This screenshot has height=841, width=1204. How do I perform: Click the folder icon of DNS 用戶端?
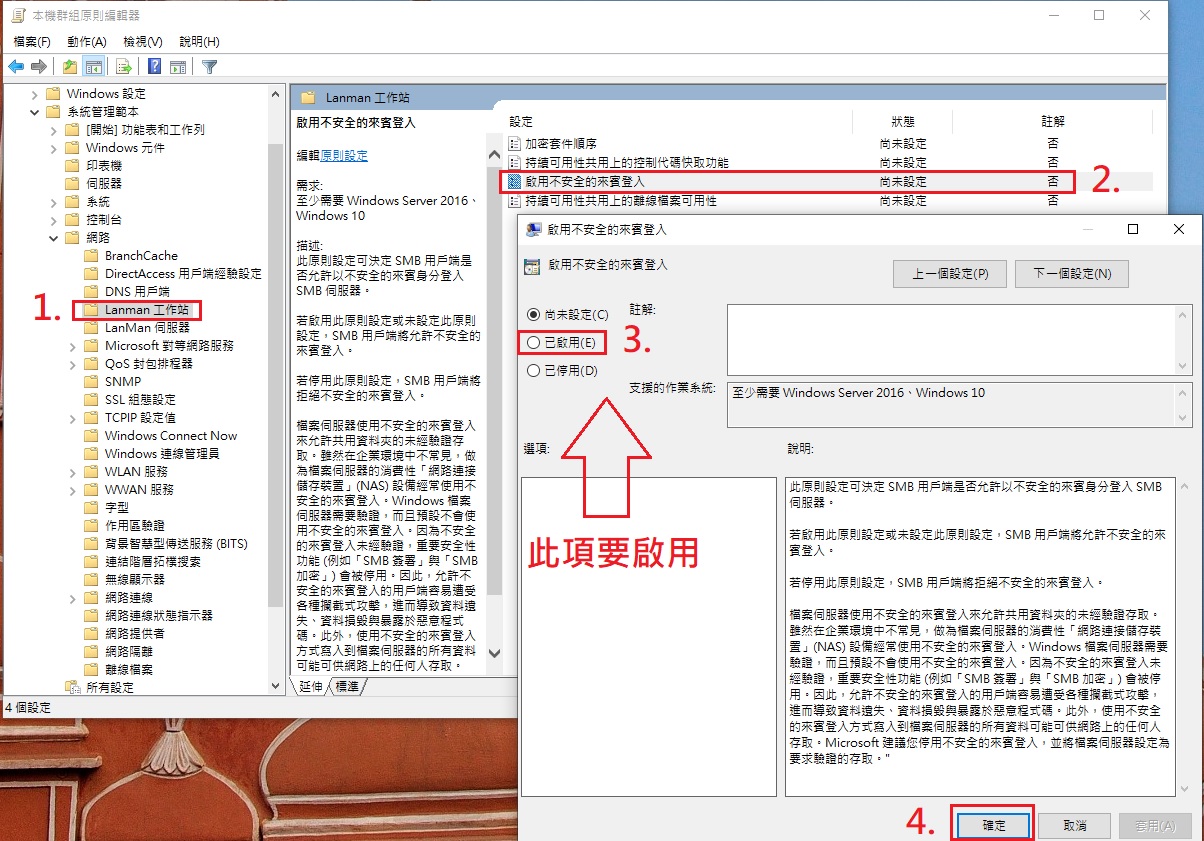(93, 291)
